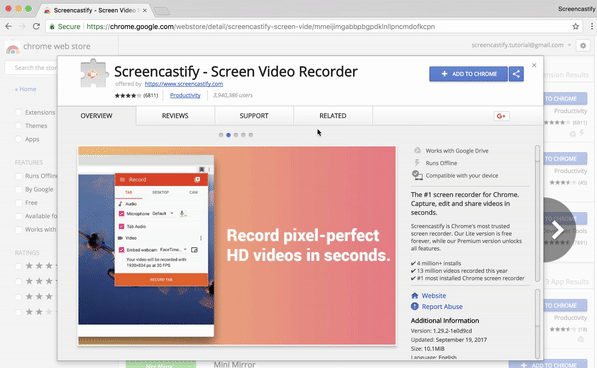The height and width of the screenshot is (368, 597).
Task: Bookmark this page with the star icon
Action: (575, 26)
